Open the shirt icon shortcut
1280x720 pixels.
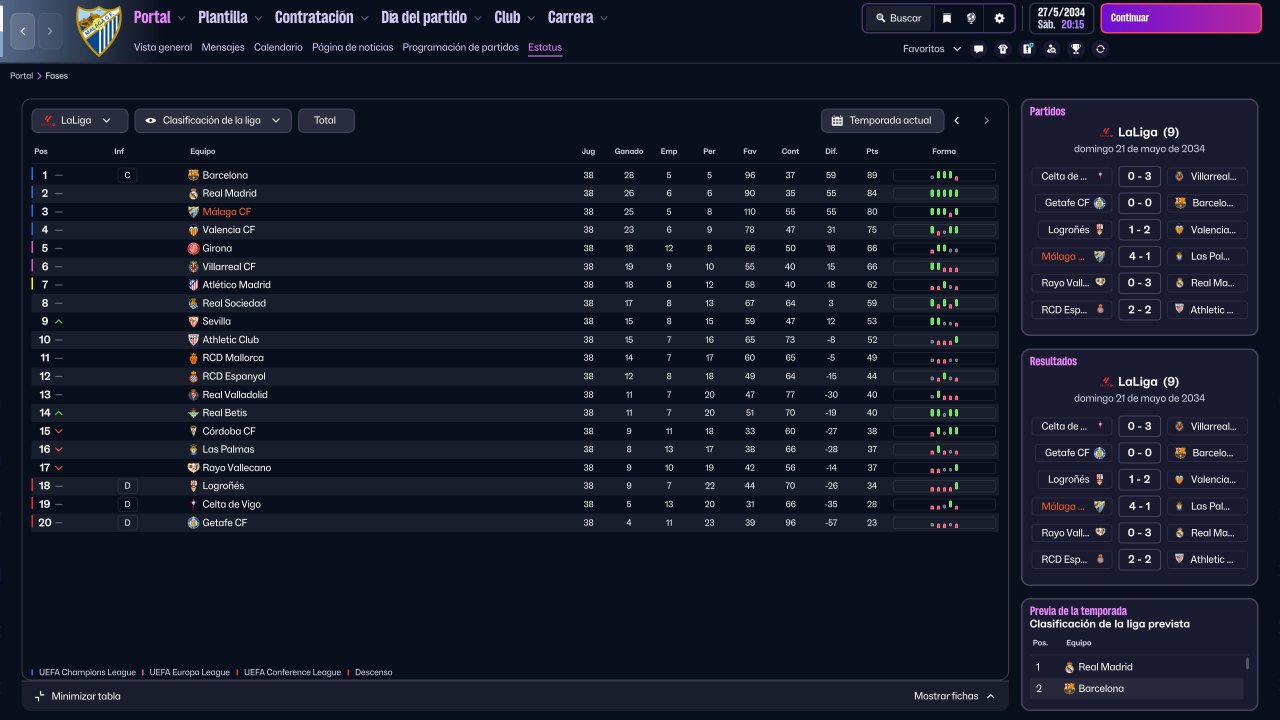(x=1003, y=49)
